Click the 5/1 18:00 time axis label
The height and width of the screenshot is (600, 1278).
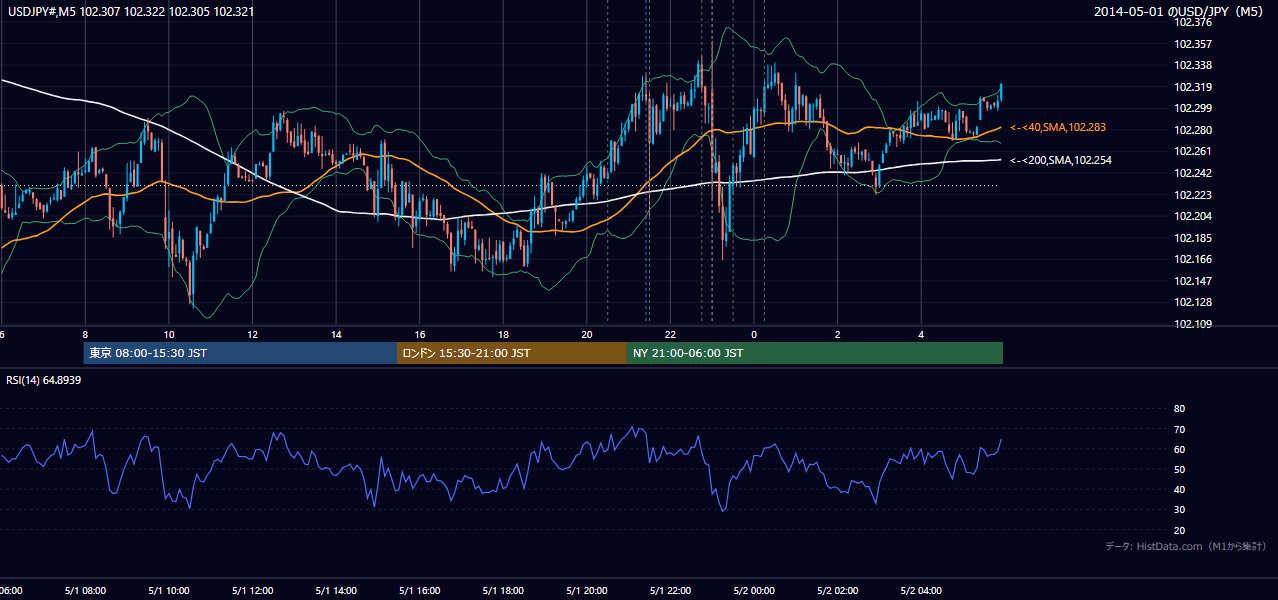click(x=503, y=591)
